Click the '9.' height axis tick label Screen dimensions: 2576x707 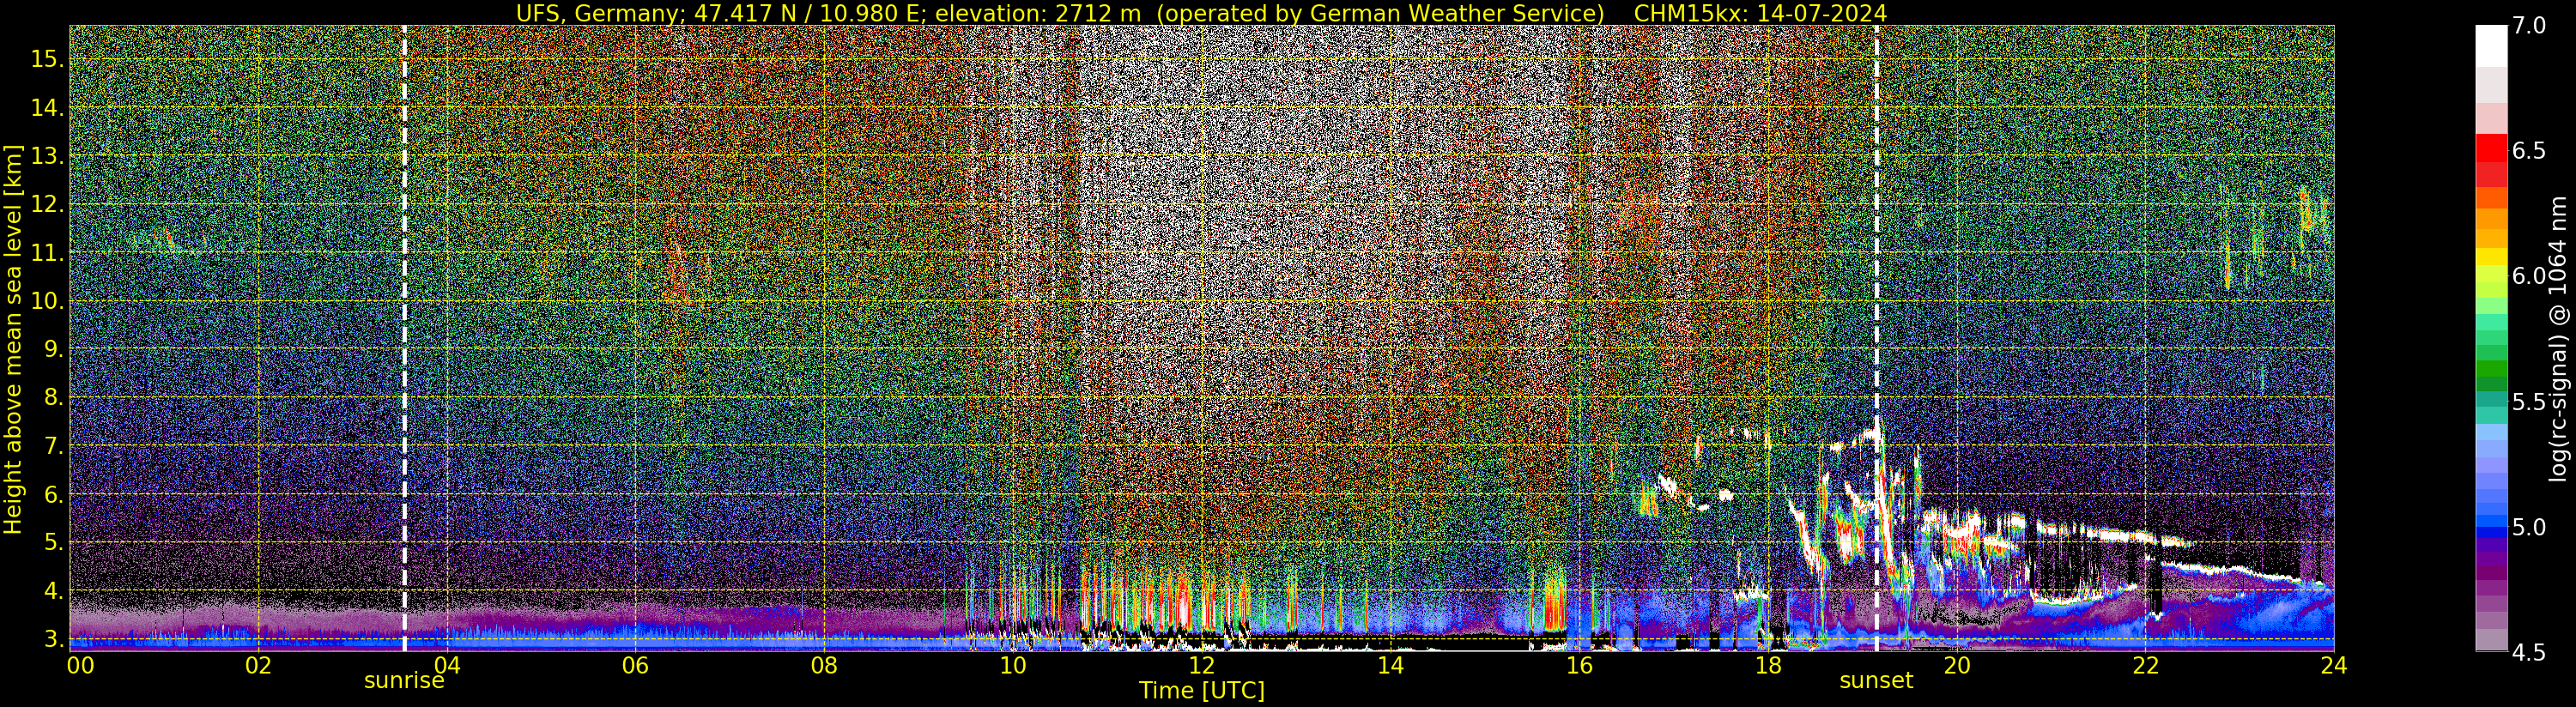coord(52,349)
